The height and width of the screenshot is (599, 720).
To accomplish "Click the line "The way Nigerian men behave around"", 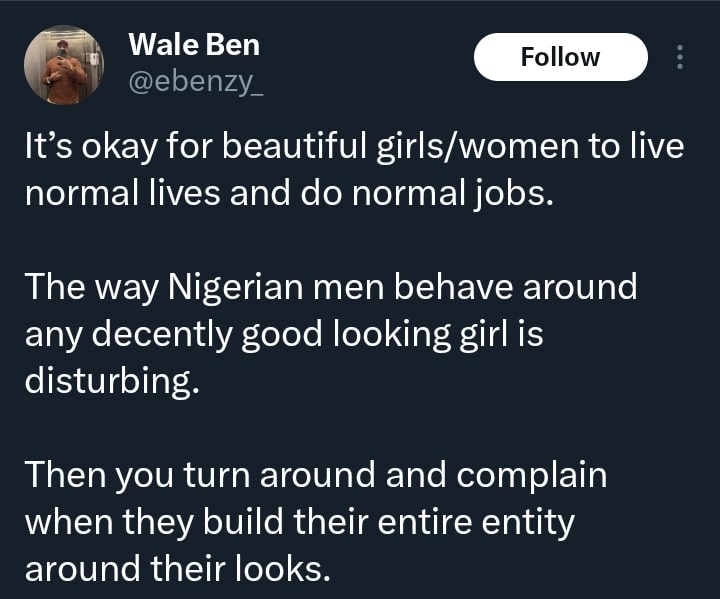I will [330, 287].
